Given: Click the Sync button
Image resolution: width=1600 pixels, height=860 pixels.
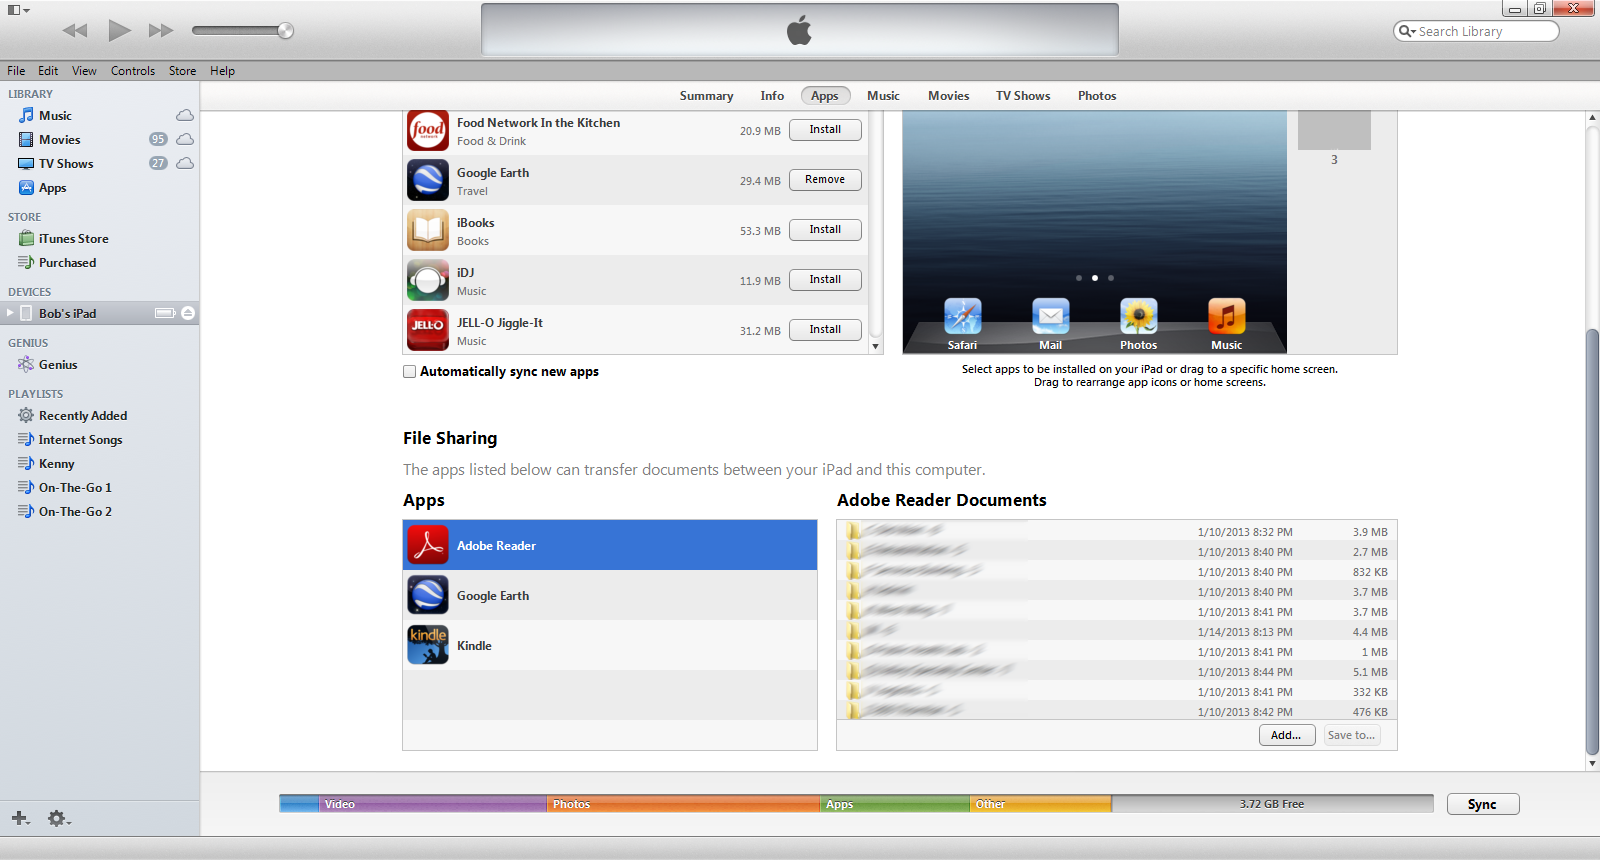Looking at the screenshot, I should [1482, 804].
